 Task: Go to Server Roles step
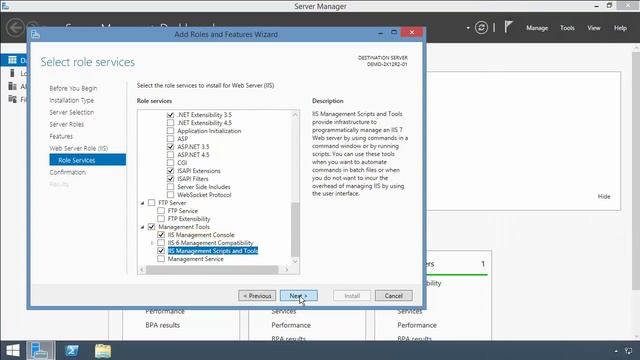[67, 124]
